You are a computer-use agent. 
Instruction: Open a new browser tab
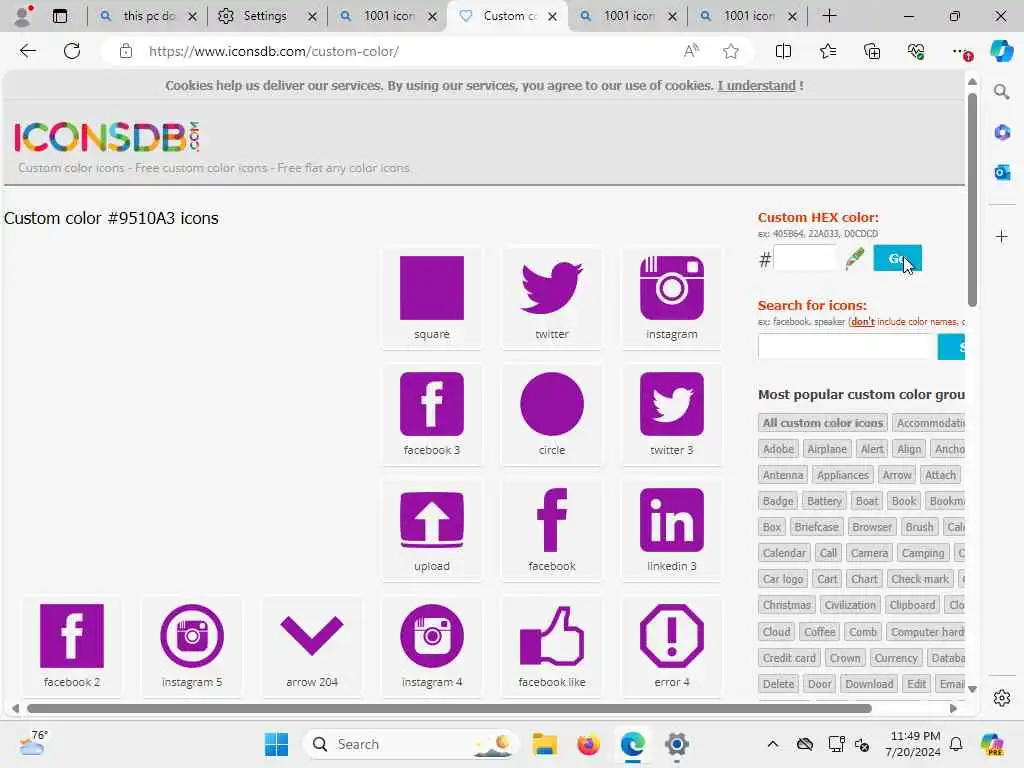[x=829, y=16]
